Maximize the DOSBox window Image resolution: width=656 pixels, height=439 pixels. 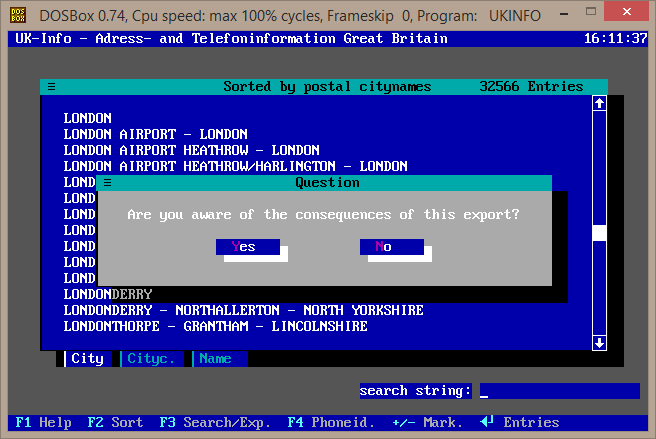[x=591, y=11]
